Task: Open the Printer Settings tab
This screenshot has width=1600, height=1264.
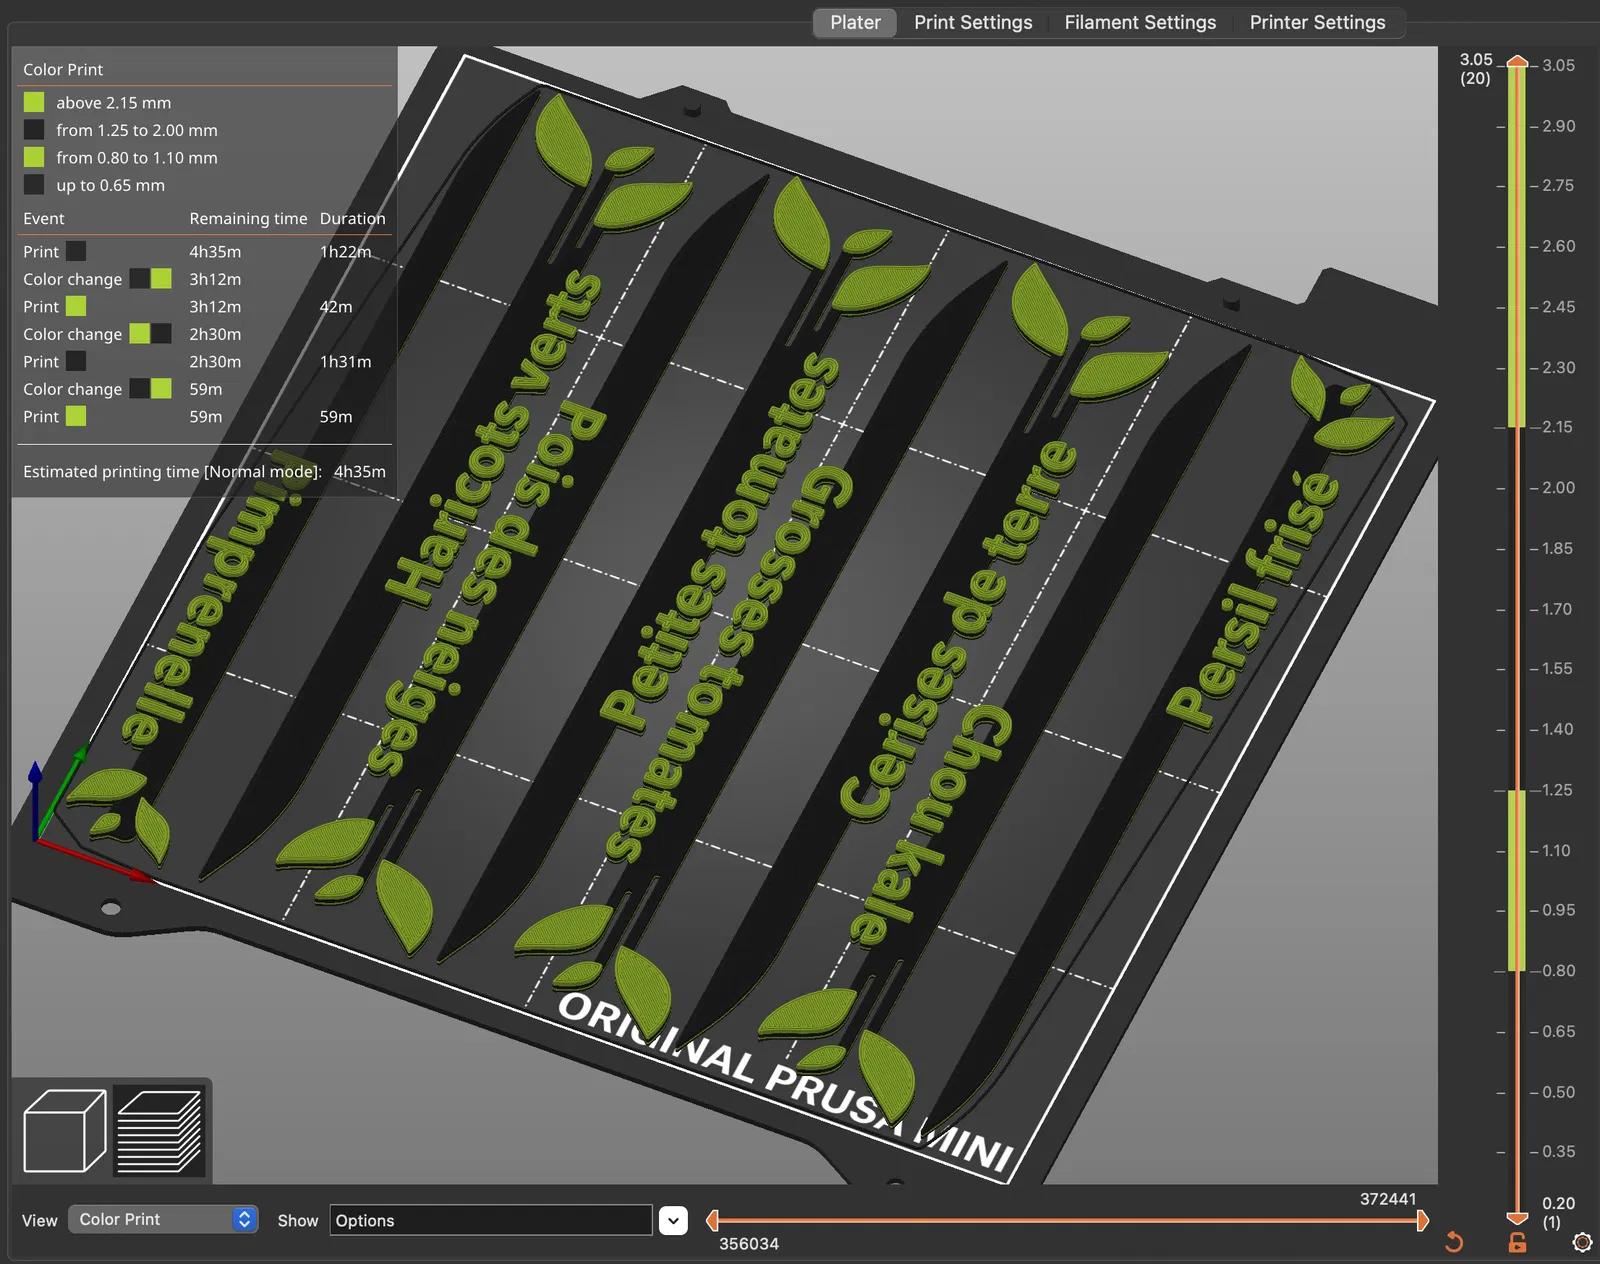Action: (x=1317, y=22)
